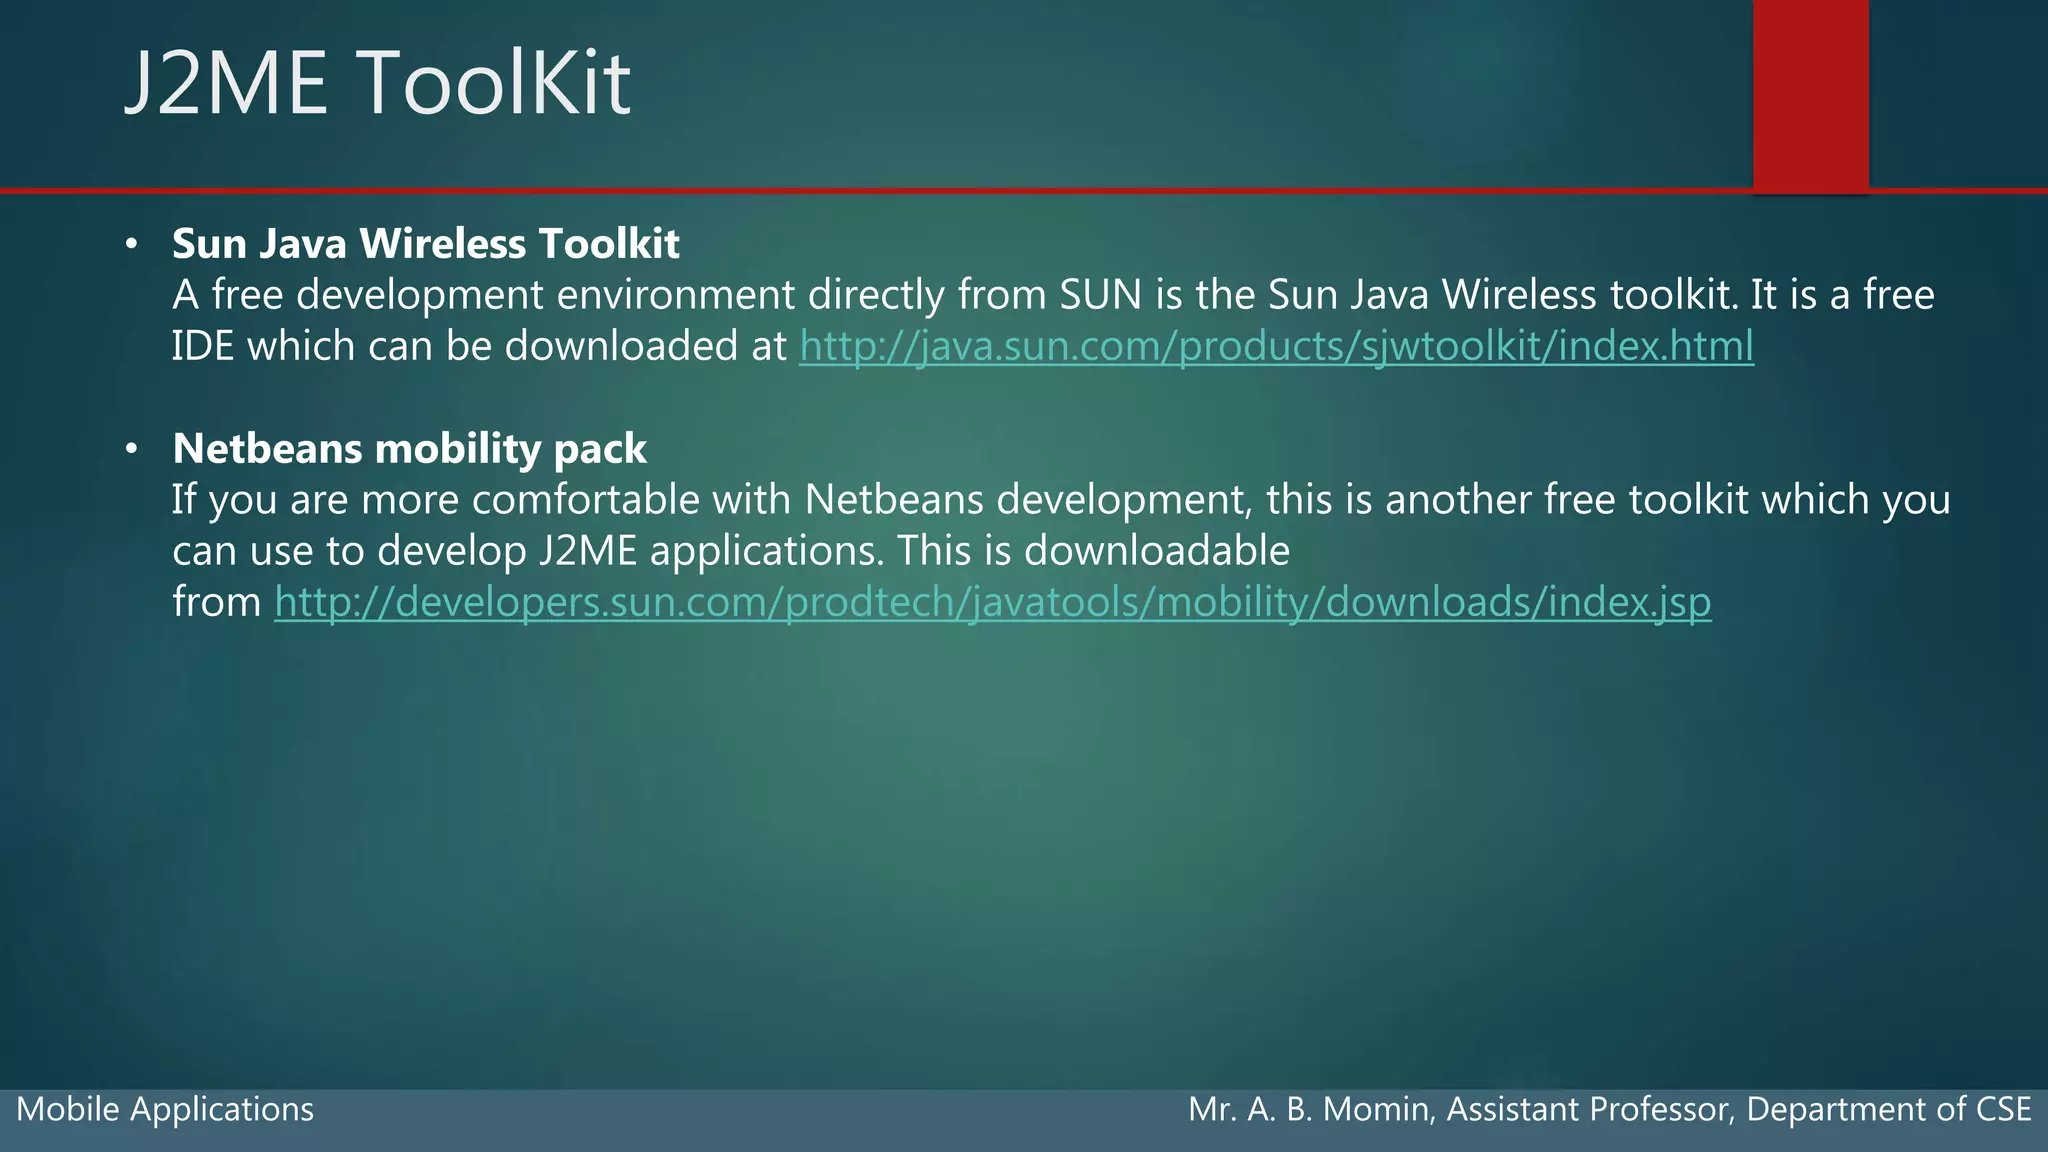Screen dimensions: 2048x1152
Task: Click the 'Mr. A. B. Momin, Assistant Professor' footer text
Action: tap(1462, 1109)
